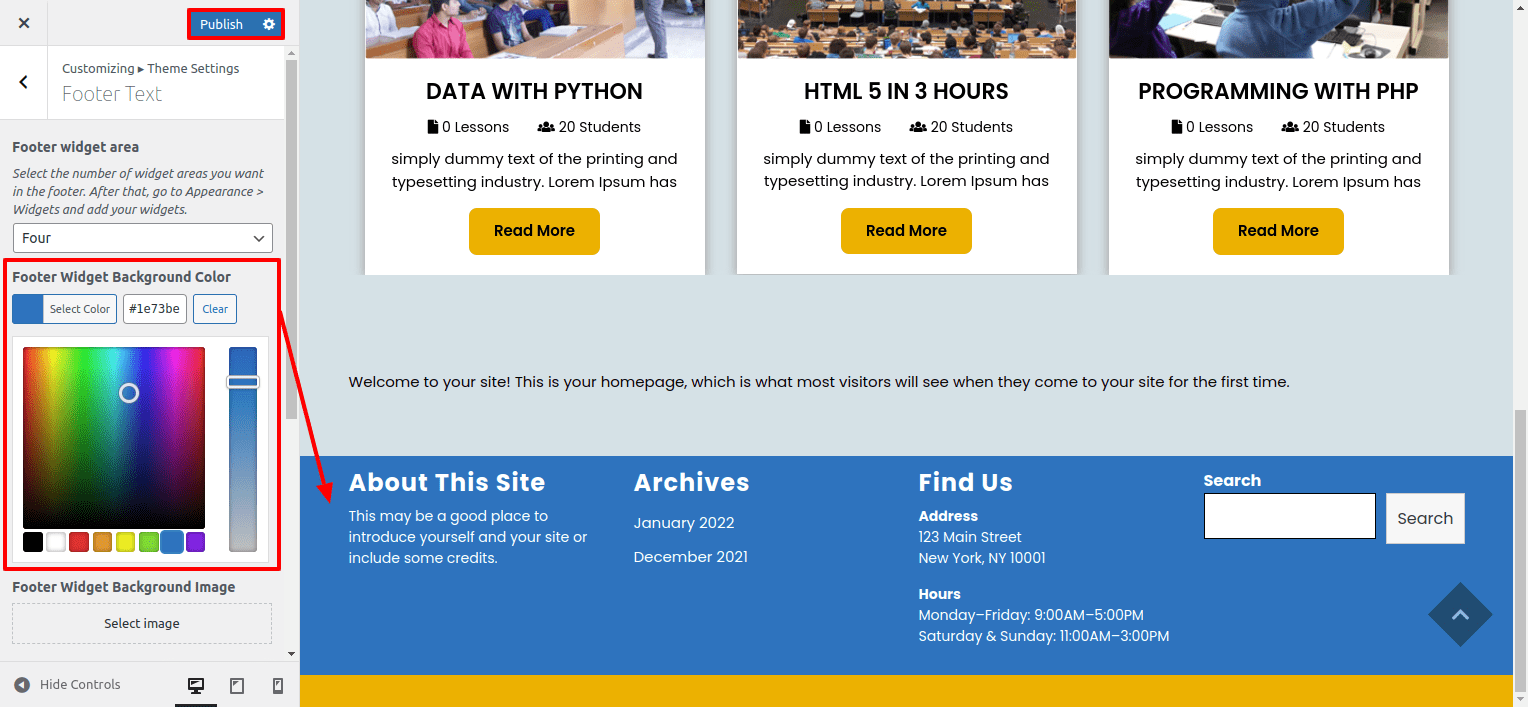This screenshot has width=1528, height=707.
Task: Open the footer widget area dropdown
Action: pyautogui.click(x=142, y=238)
